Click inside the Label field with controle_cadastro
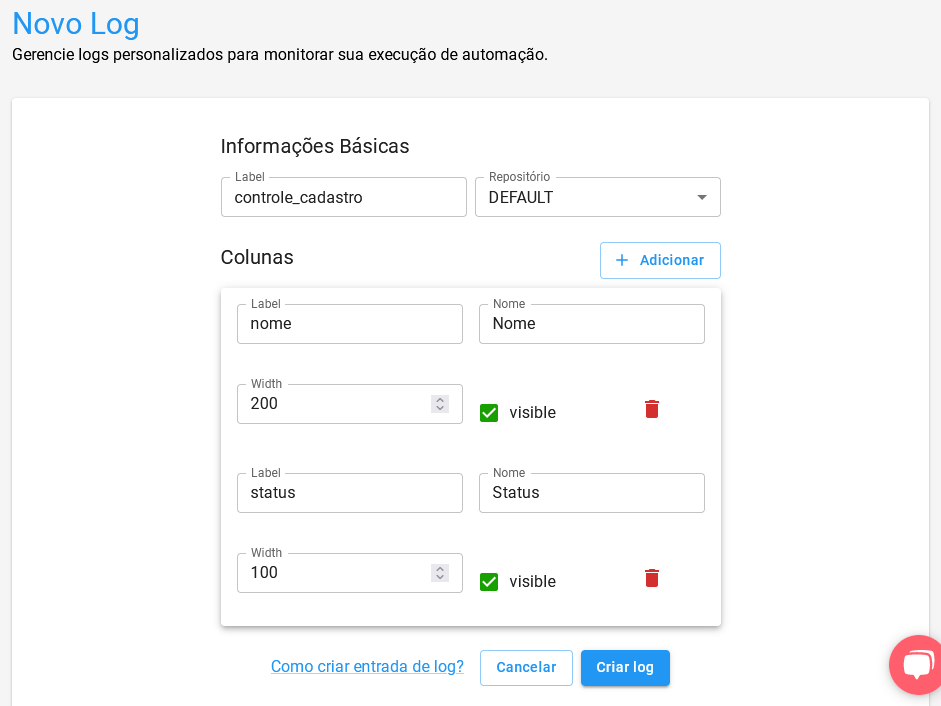Viewport: 941px width, 706px height. (x=343, y=197)
